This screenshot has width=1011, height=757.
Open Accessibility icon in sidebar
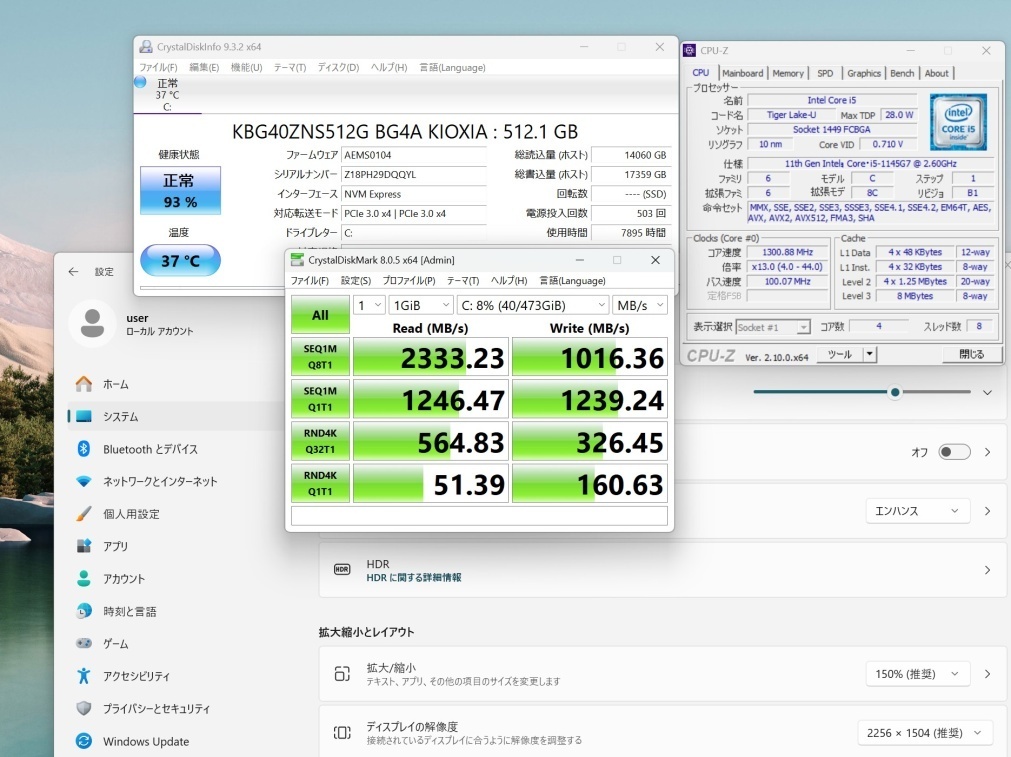pos(84,676)
